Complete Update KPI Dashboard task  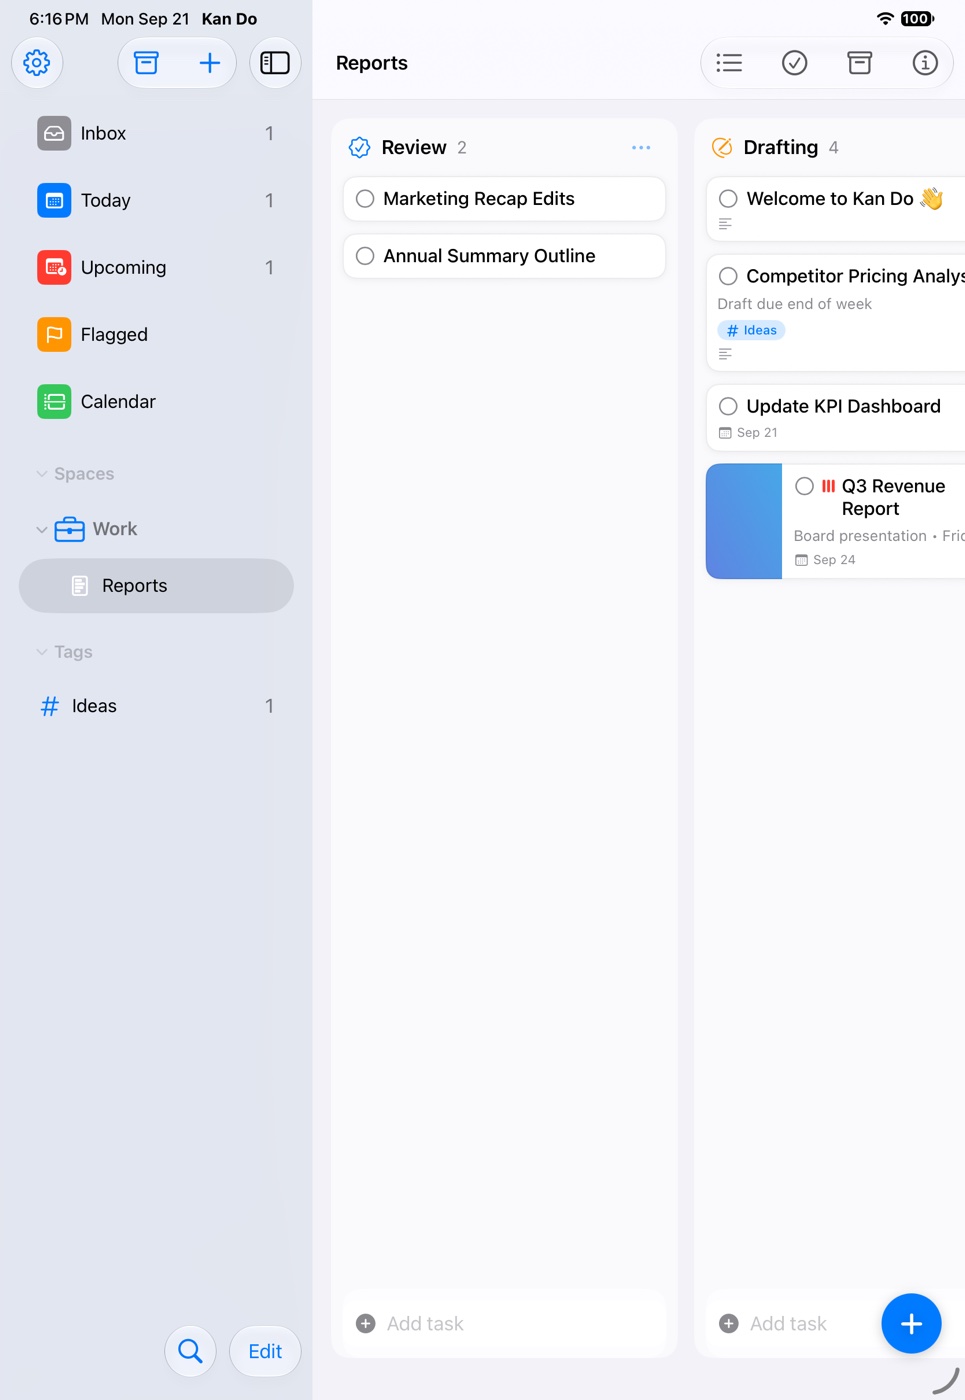coord(728,406)
